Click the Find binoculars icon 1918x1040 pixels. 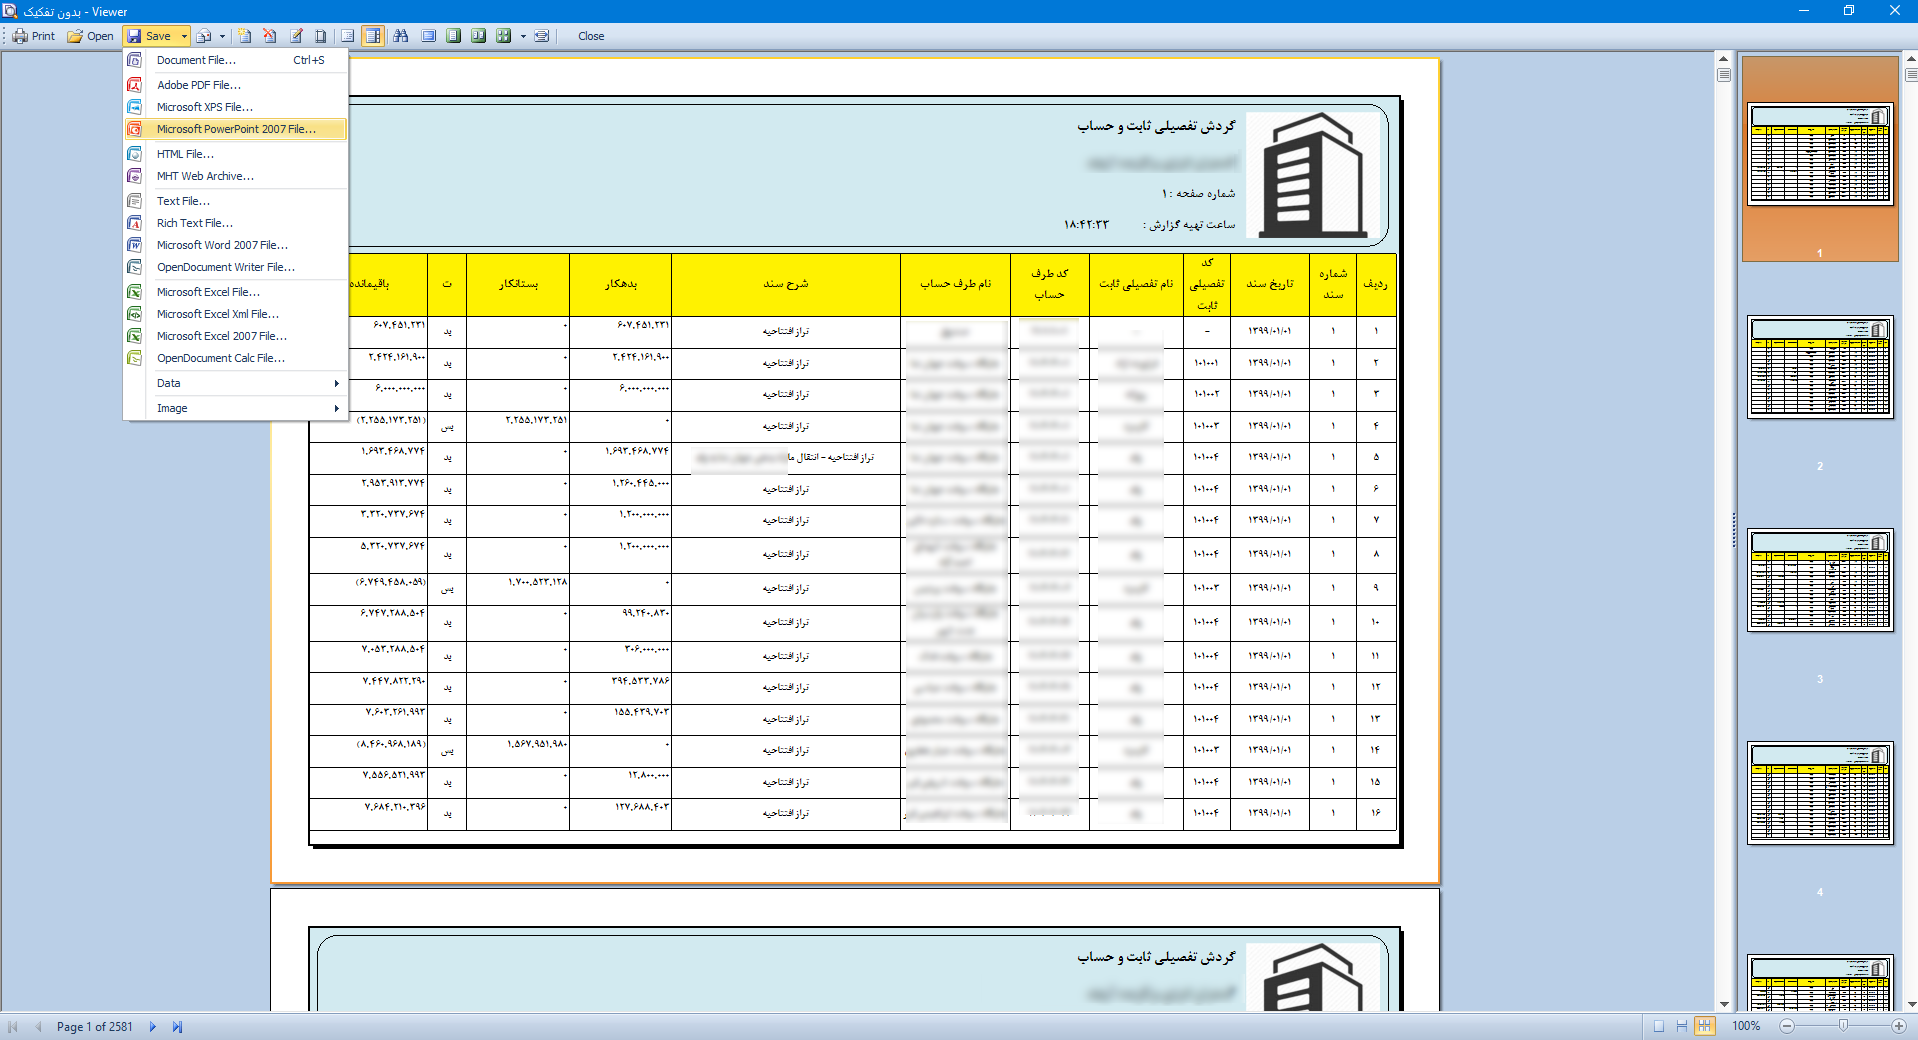(401, 36)
